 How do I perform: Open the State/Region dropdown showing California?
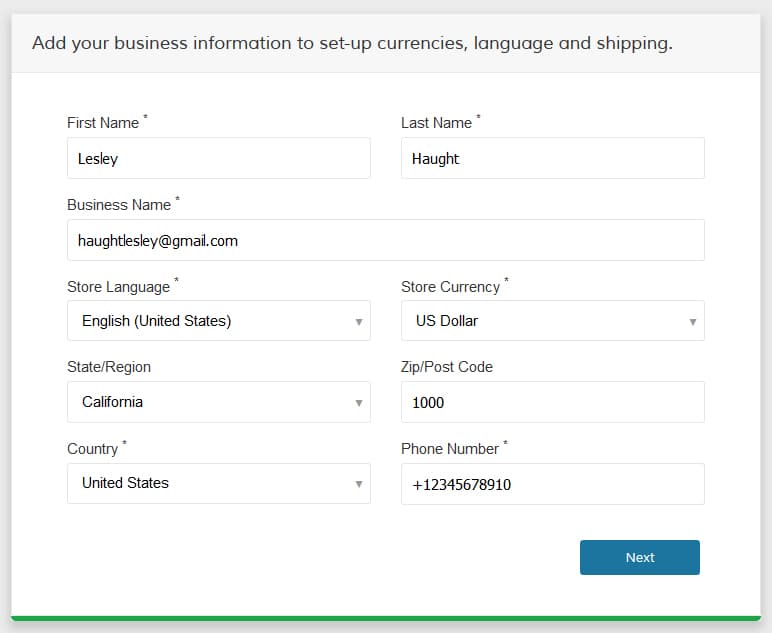pyautogui.click(x=219, y=402)
